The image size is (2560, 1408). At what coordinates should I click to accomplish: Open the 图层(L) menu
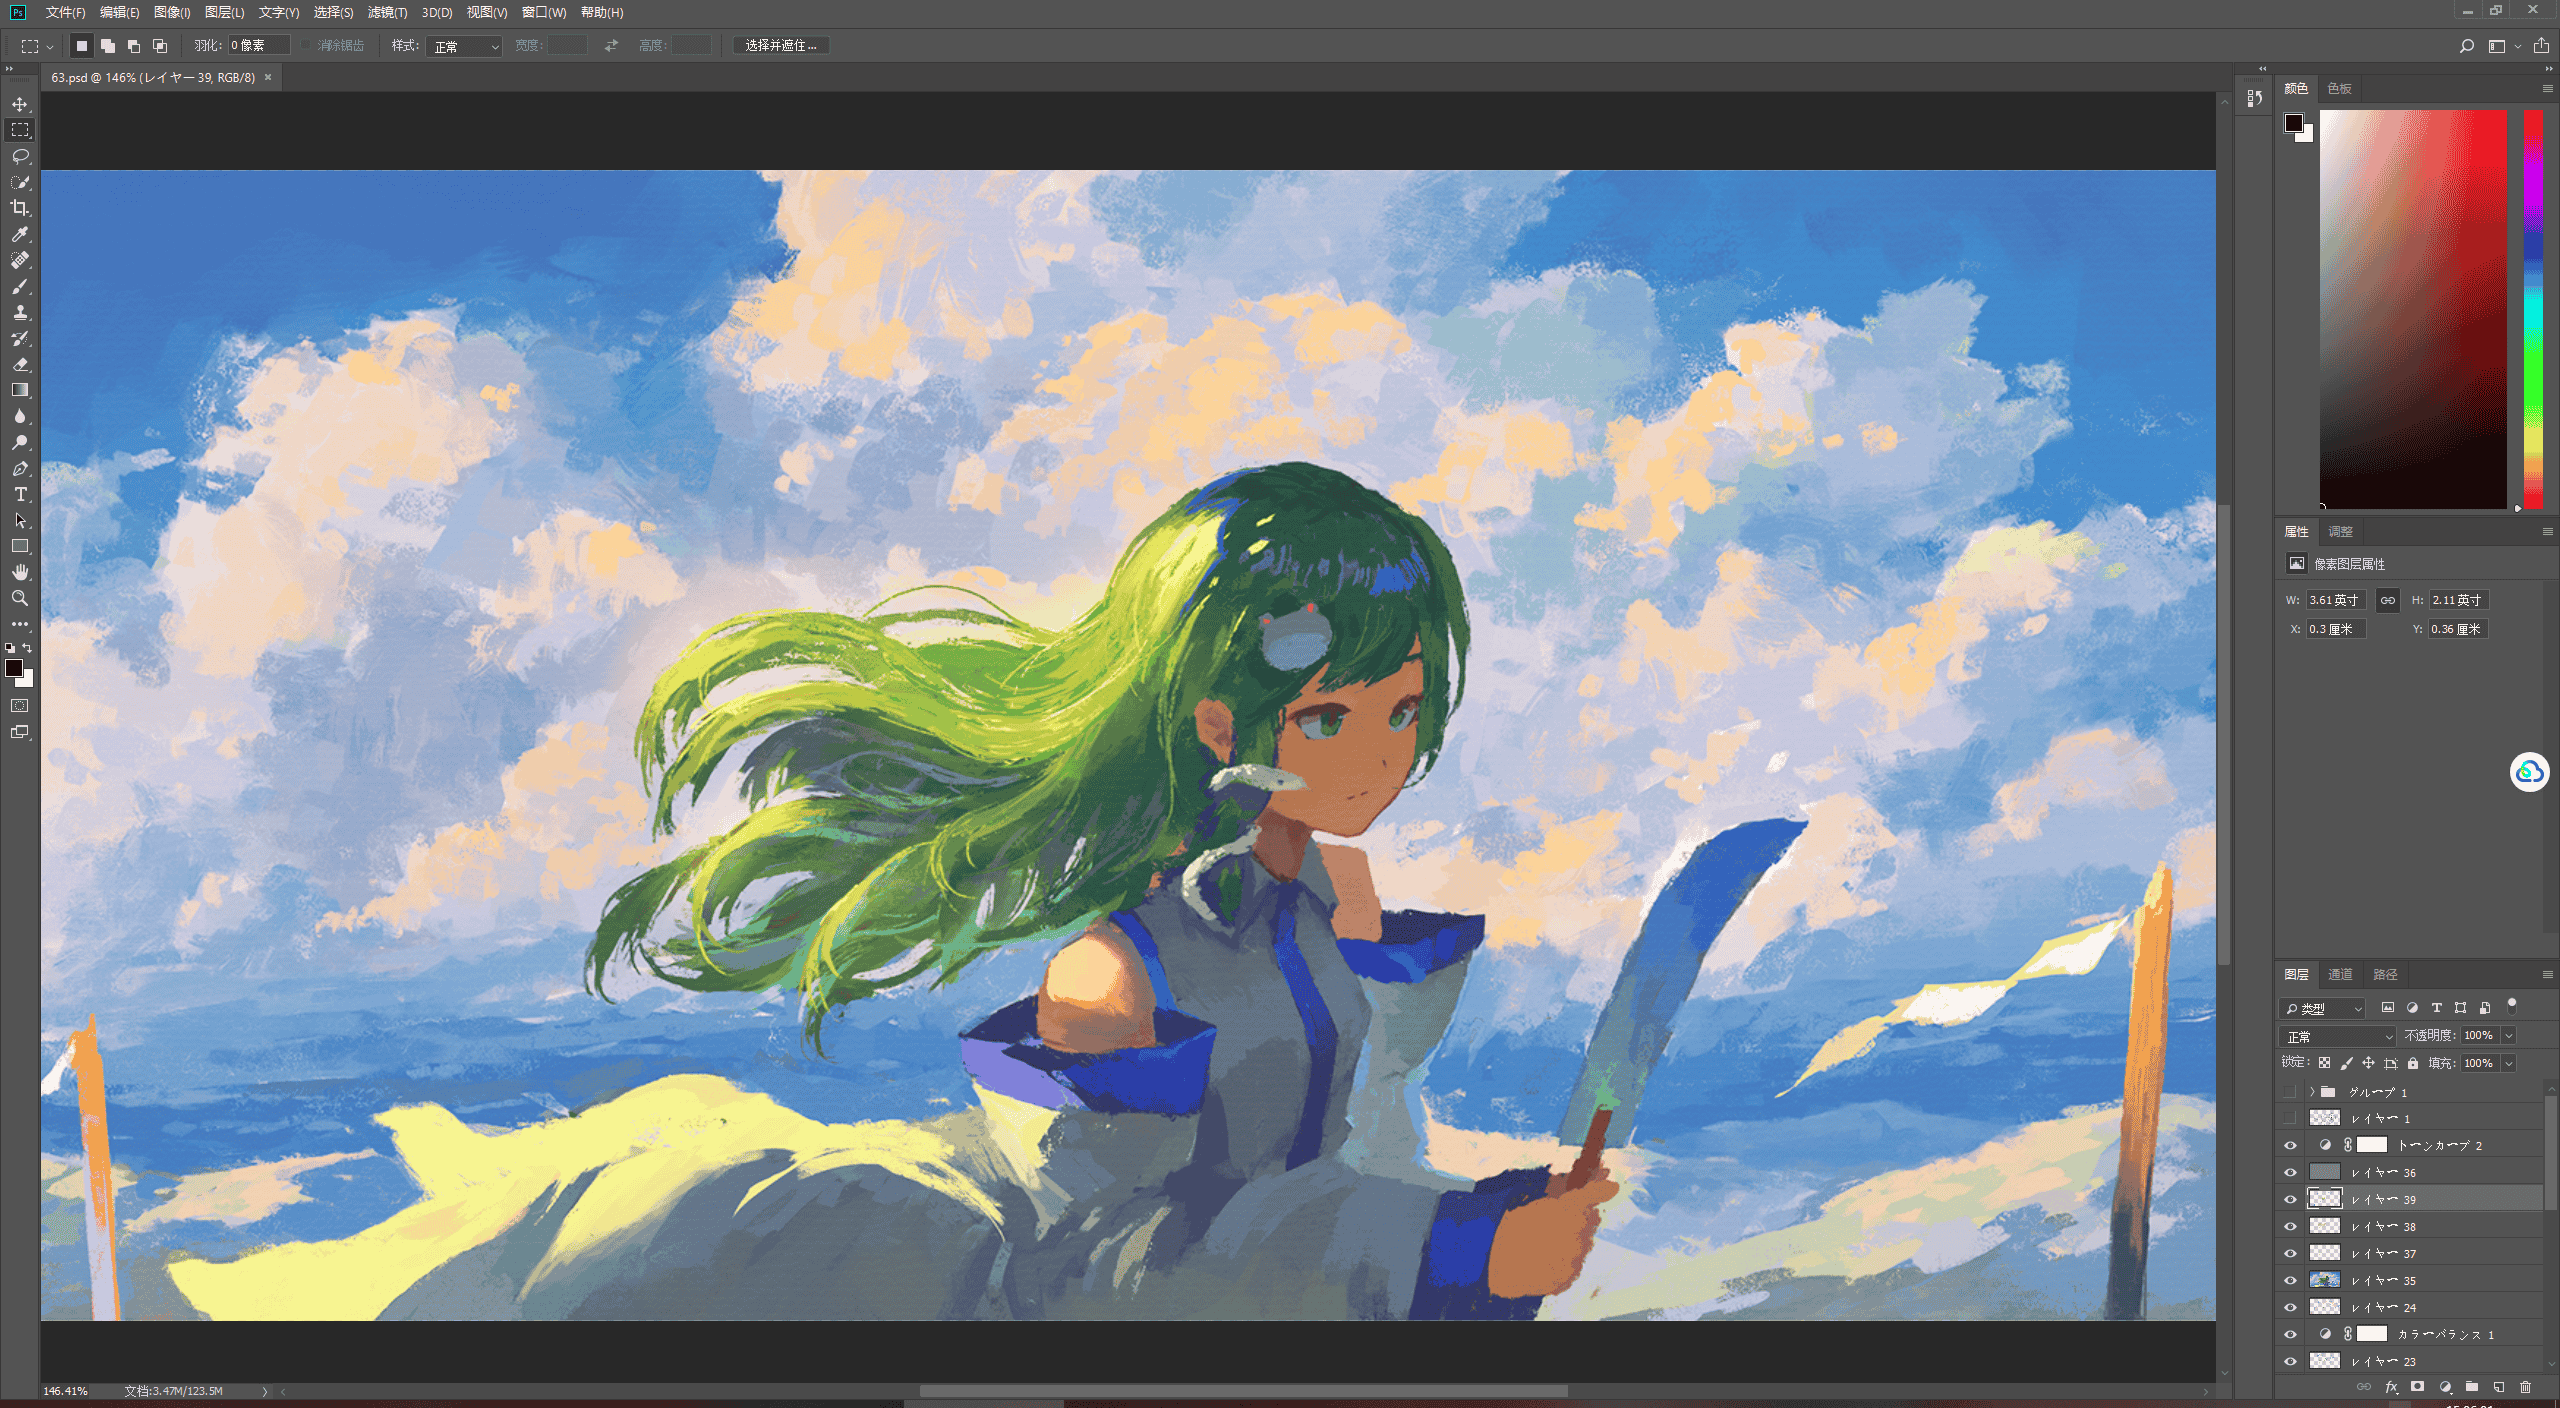pyautogui.click(x=224, y=12)
